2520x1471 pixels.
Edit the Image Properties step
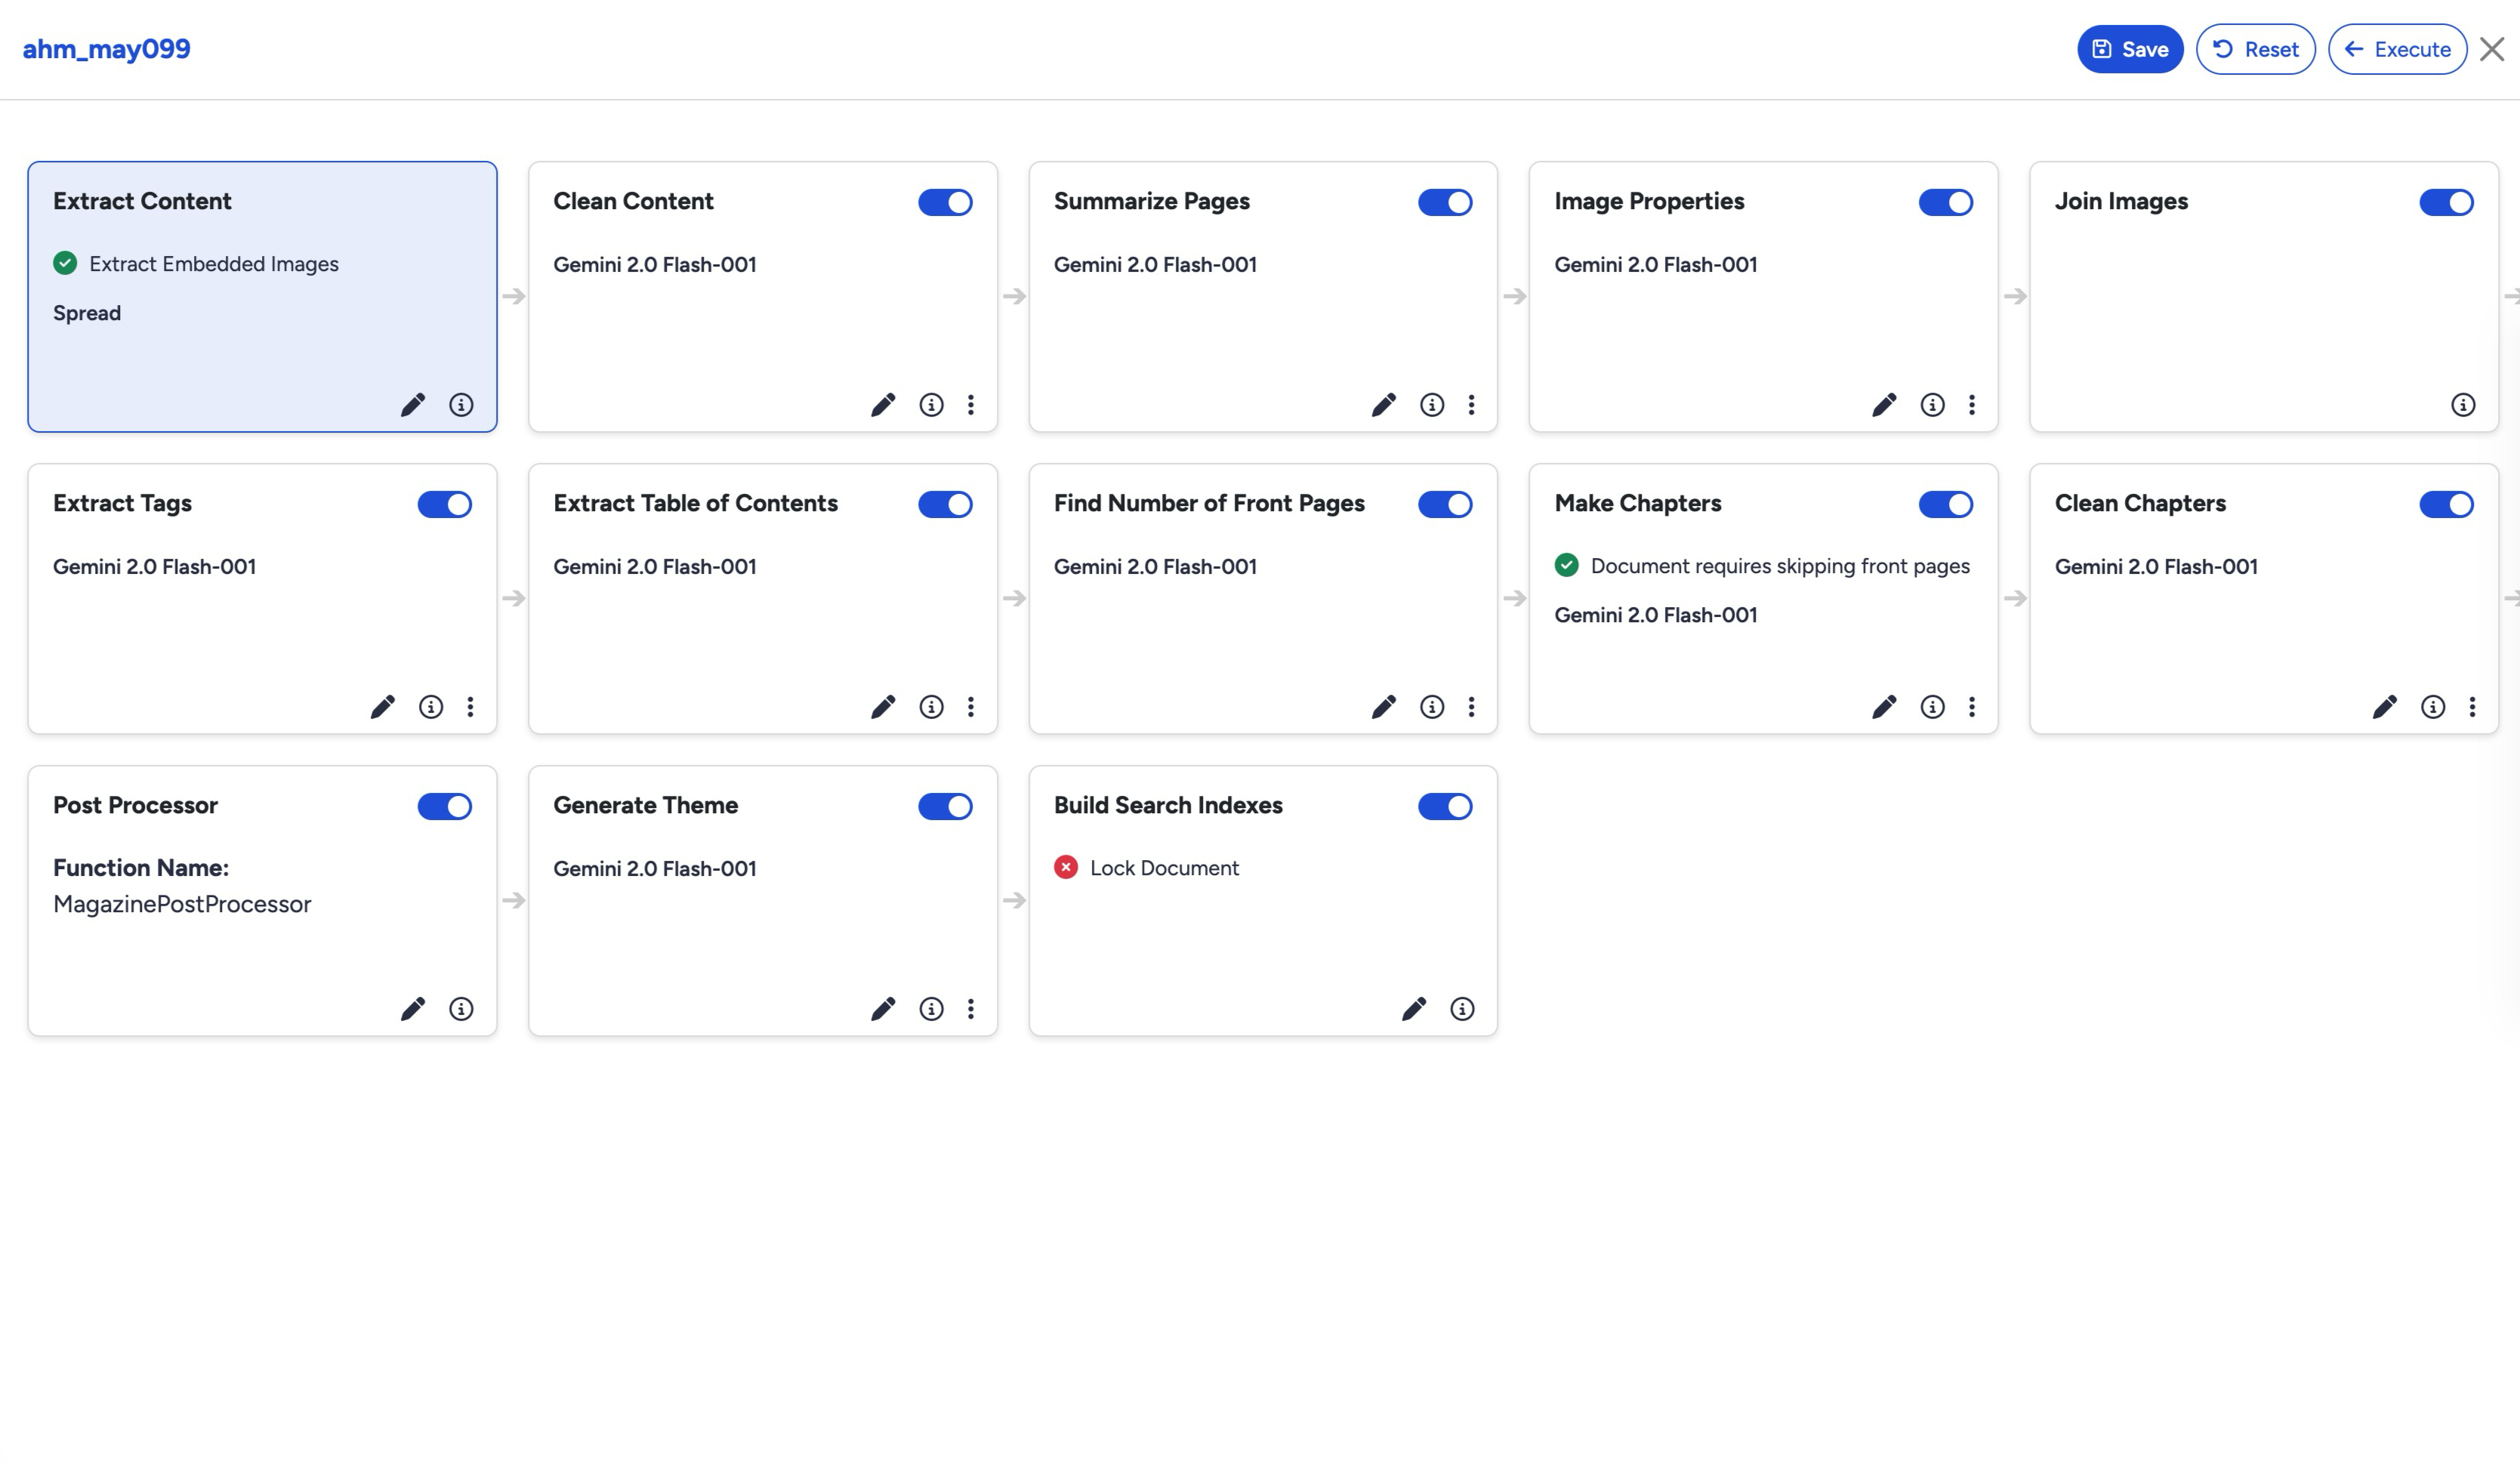[1884, 404]
